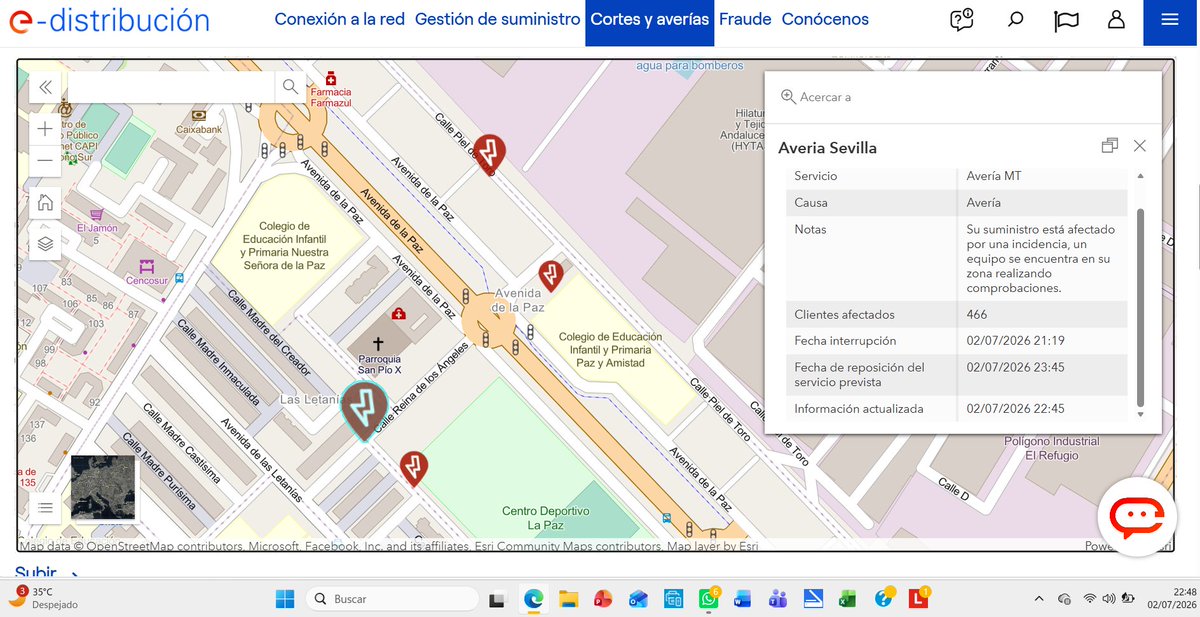This screenshot has height=617, width=1200.
Task: Click the 'Causa' row label
Action: 811,202
